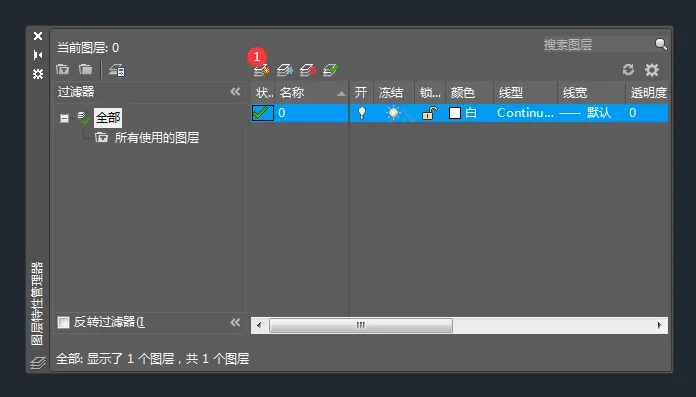This screenshot has height=397, width=696.
Task: Open the Layer States Manager icon
Action: (117, 70)
